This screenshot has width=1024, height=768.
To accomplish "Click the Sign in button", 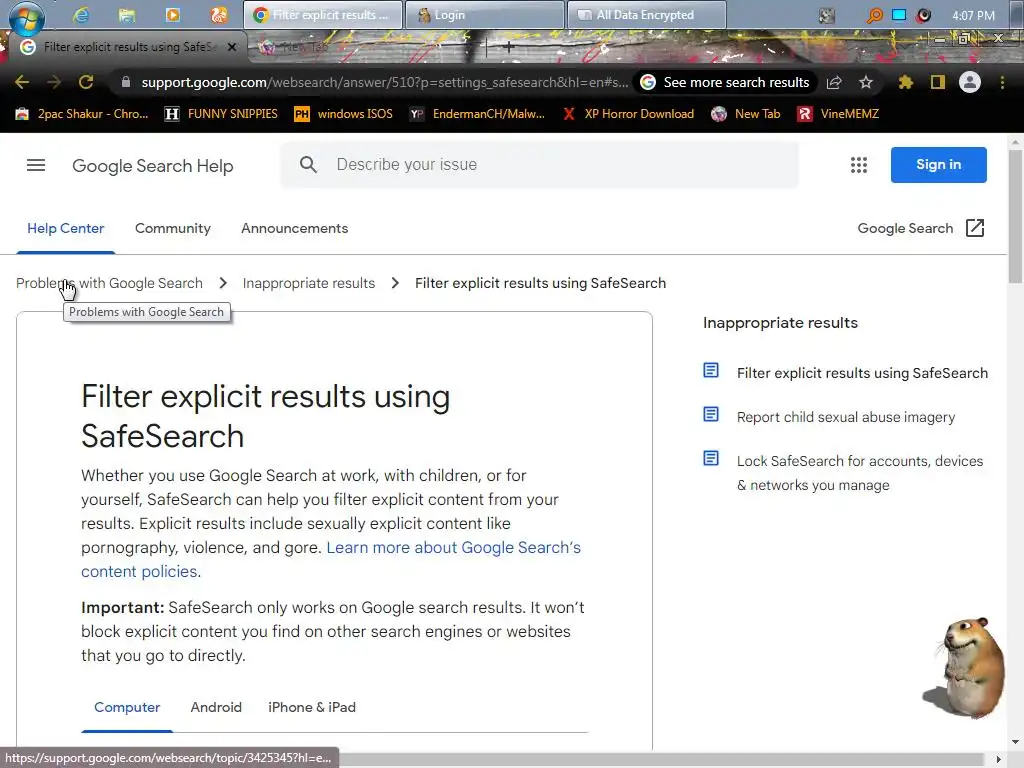I will pos(938,165).
